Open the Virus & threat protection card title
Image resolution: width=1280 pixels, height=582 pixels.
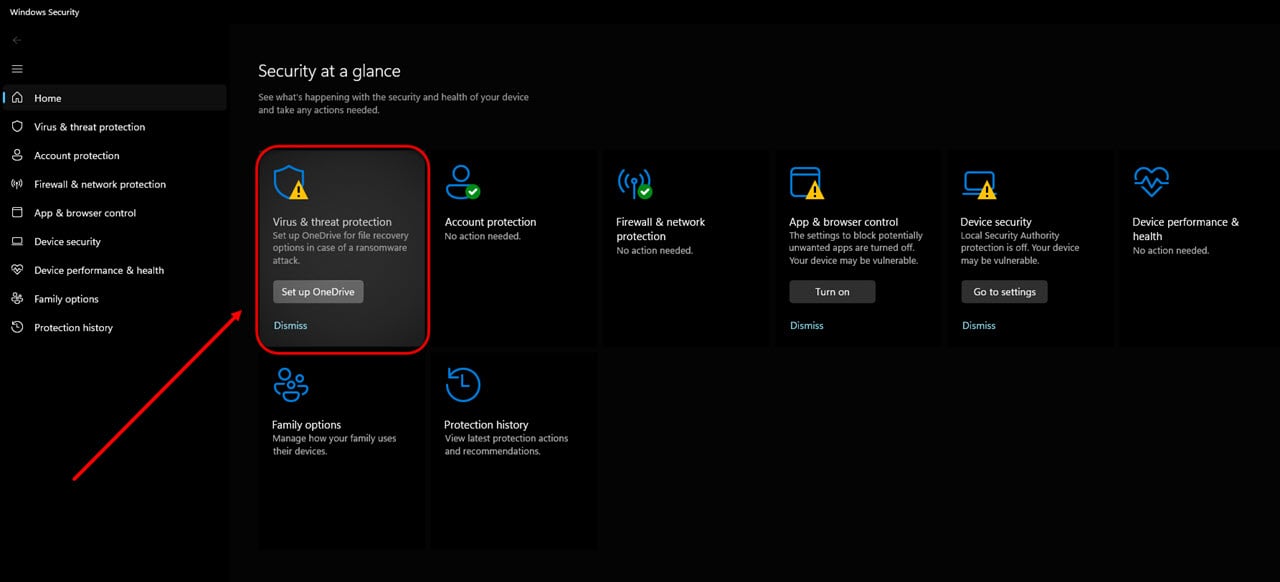[x=332, y=222]
